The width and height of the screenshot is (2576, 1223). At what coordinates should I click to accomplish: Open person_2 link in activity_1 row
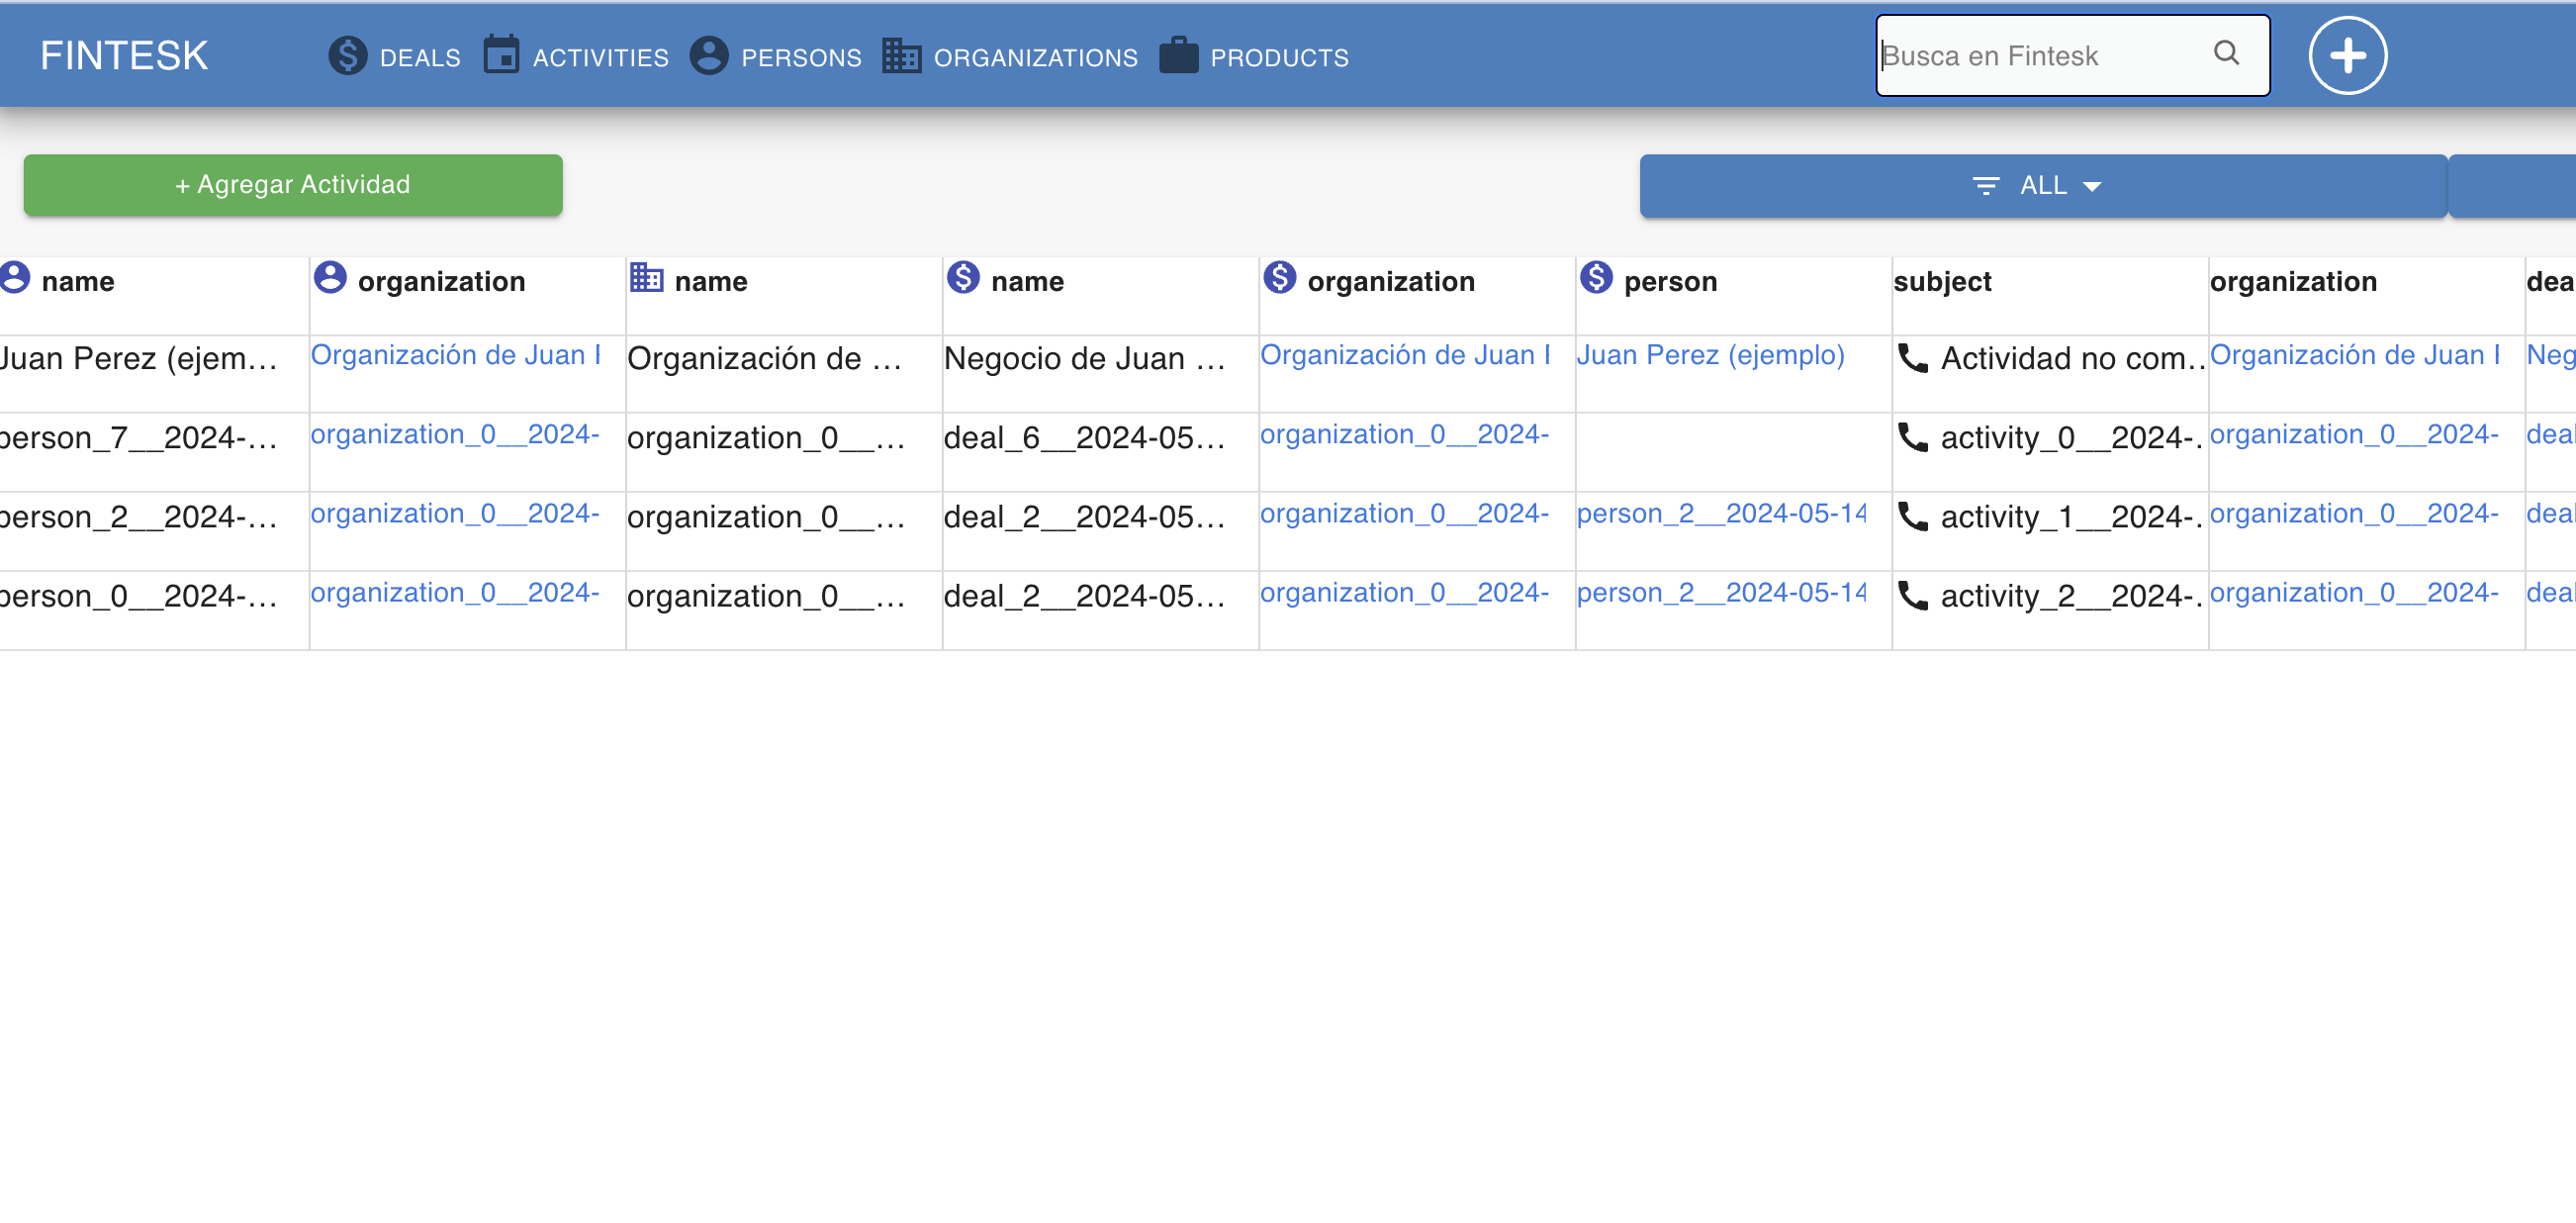click(1720, 514)
